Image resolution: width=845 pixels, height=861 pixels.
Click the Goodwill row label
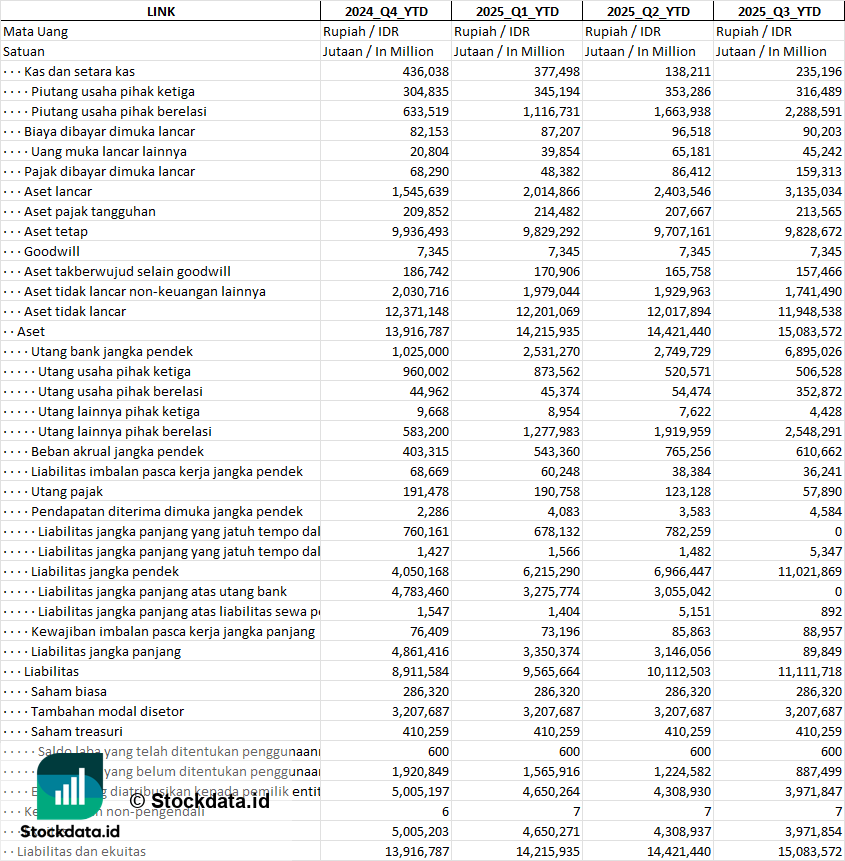[x=52, y=251]
